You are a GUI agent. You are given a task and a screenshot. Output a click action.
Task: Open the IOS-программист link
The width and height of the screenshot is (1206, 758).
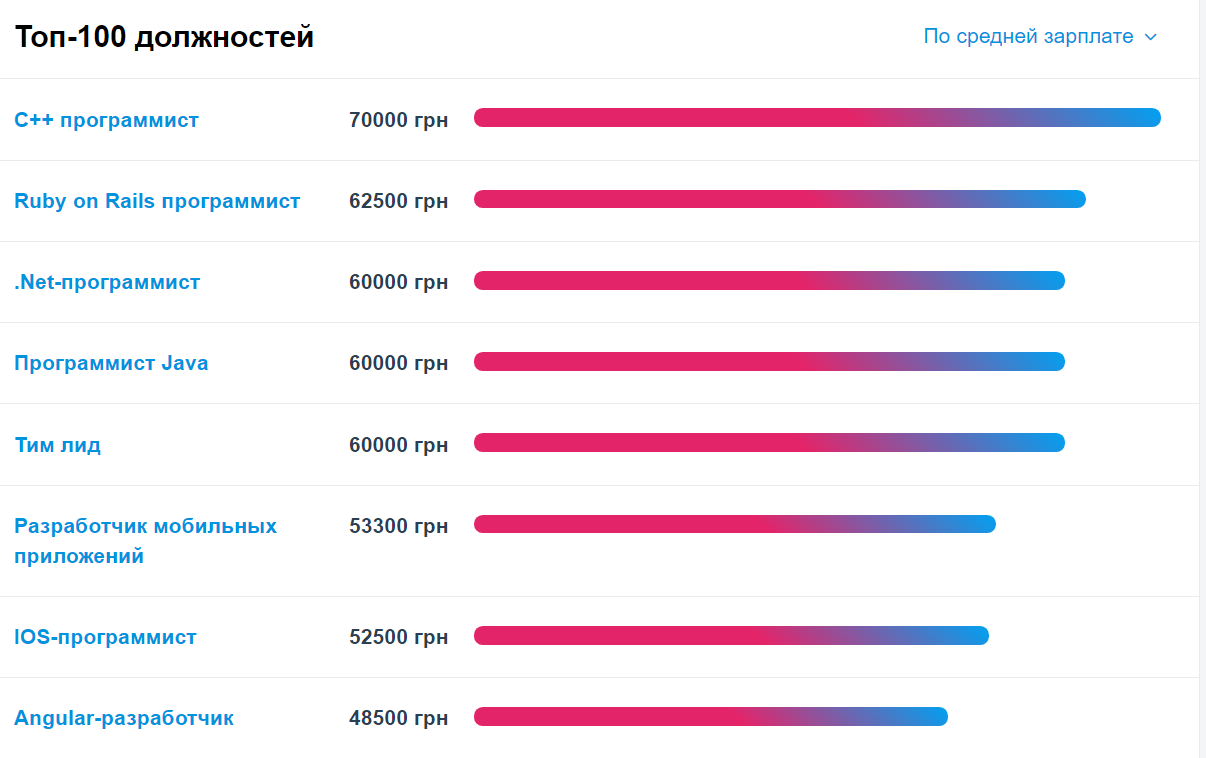click(x=105, y=637)
